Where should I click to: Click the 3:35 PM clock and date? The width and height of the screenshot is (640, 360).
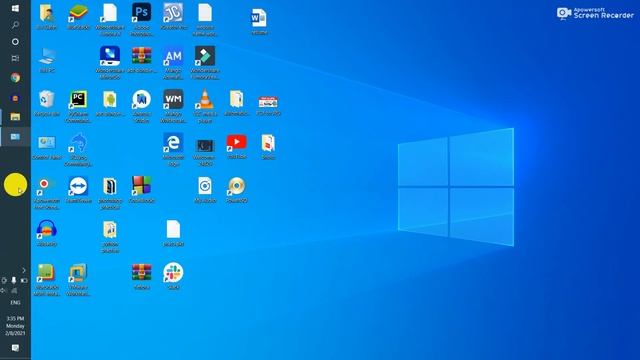[x=15, y=326]
